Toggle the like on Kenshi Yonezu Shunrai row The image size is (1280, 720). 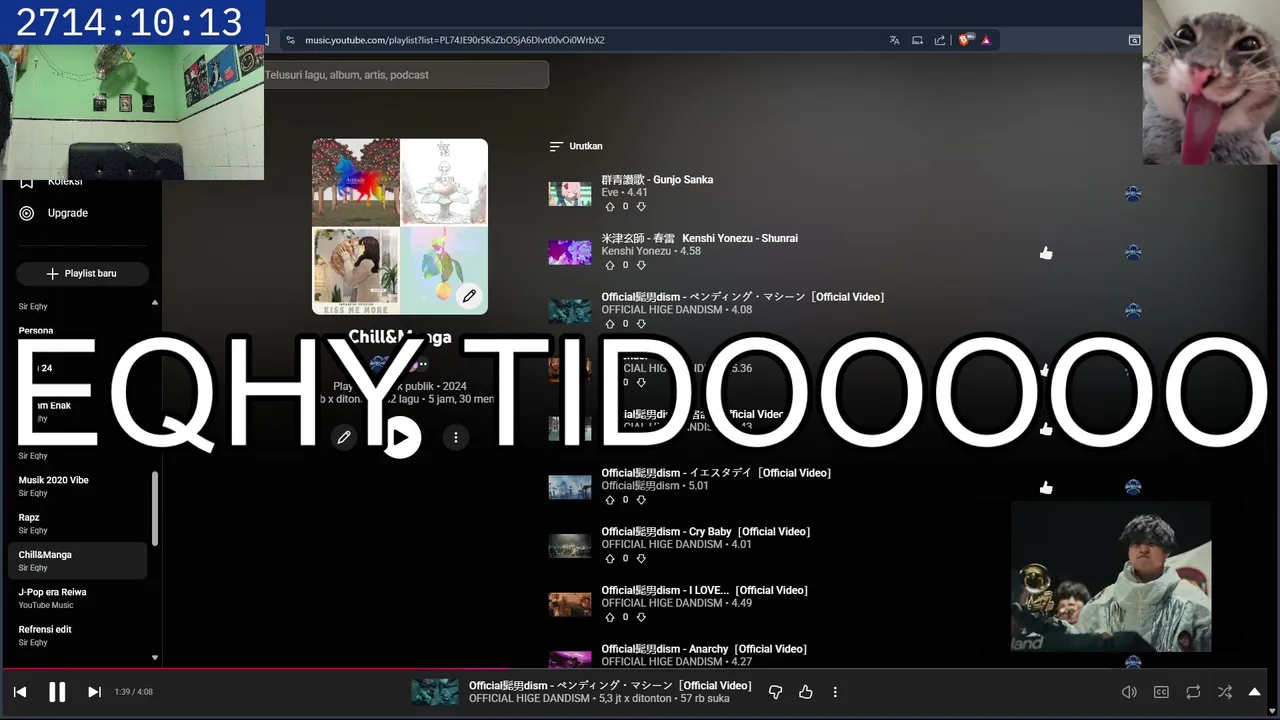pyautogui.click(x=1046, y=253)
